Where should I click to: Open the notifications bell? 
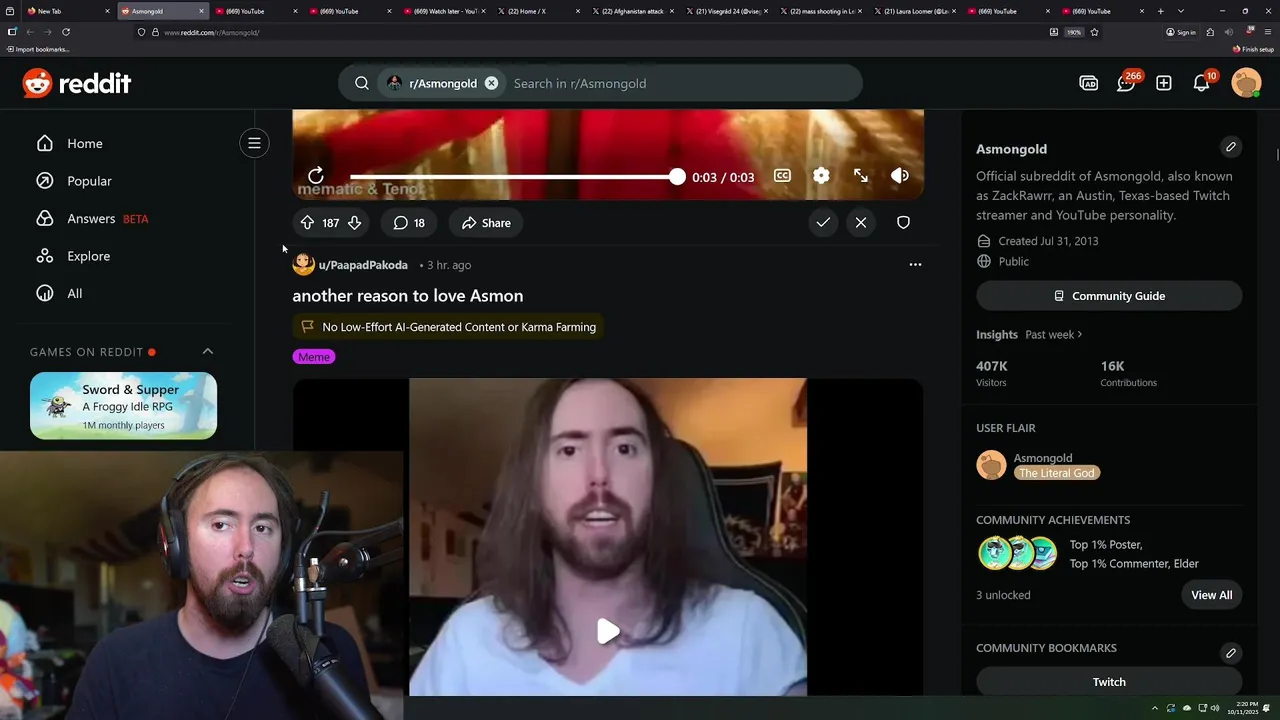pyautogui.click(x=1202, y=83)
